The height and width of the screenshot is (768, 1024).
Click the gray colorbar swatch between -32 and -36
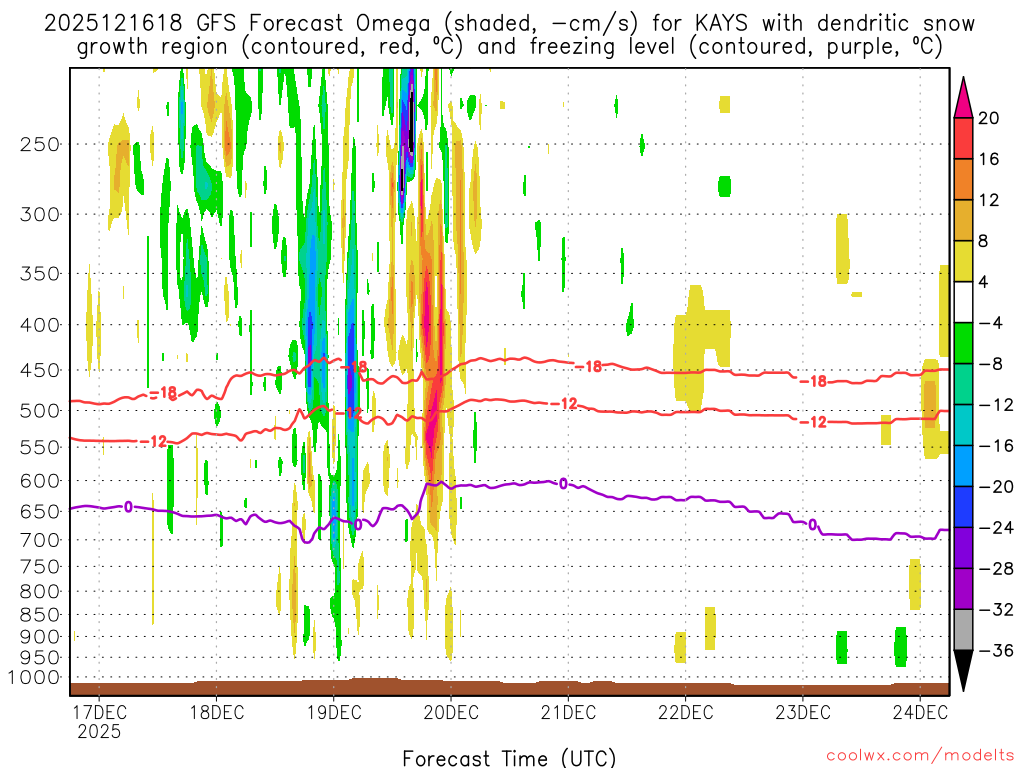[963, 630]
